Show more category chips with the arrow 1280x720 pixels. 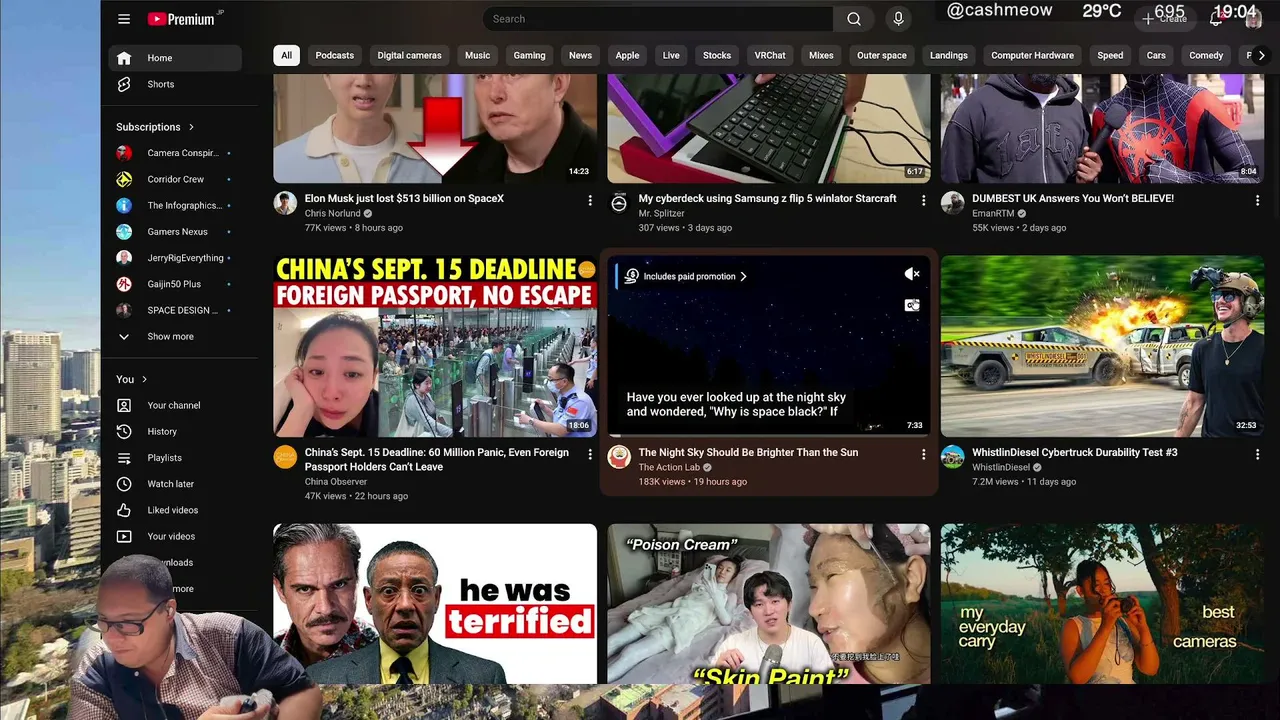(1261, 55)
